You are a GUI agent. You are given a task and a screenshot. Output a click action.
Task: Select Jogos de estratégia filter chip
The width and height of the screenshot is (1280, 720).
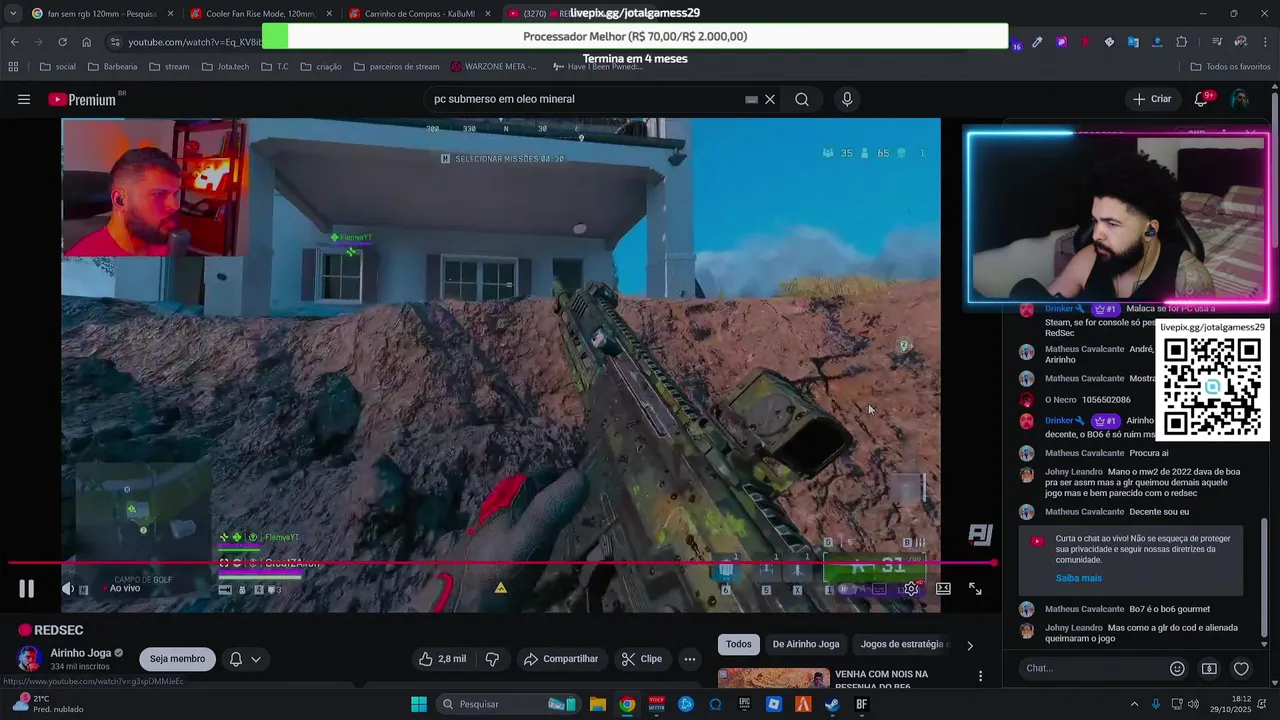point(903,644)
